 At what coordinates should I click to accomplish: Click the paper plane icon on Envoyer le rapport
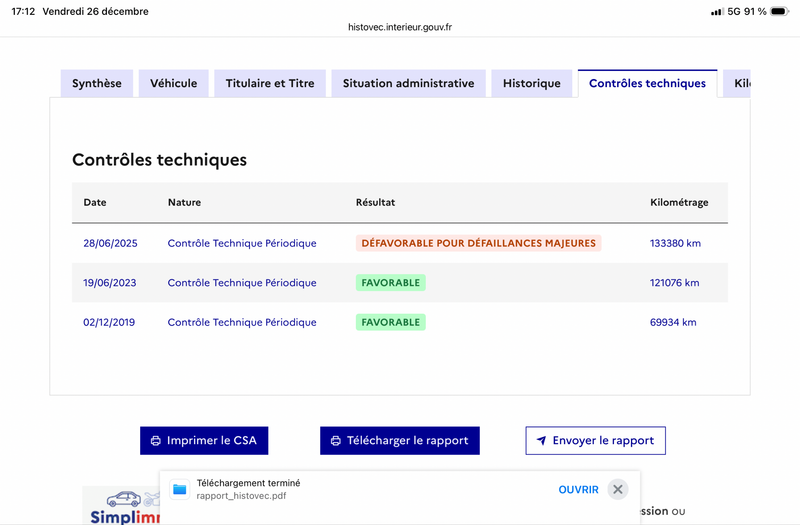click(x=541, y=441)
